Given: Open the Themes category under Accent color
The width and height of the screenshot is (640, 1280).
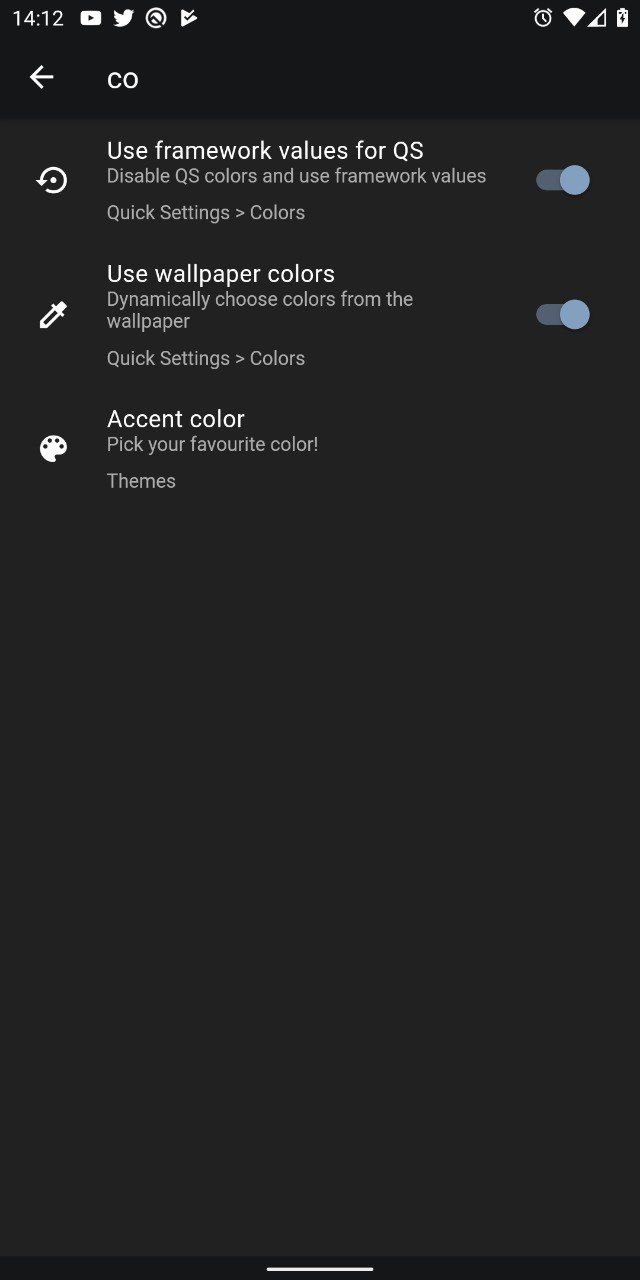Looking at the screenshot, I should 141,481.
